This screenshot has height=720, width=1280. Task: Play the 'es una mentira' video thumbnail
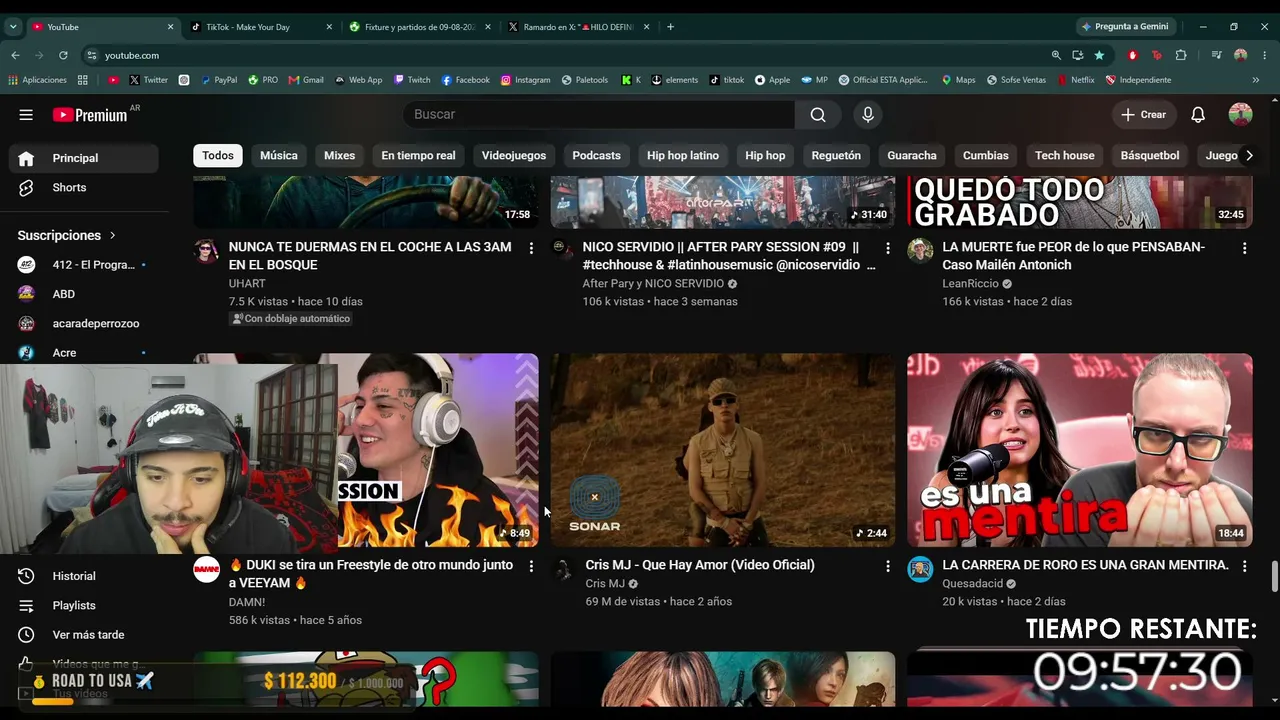[1080, 450]
